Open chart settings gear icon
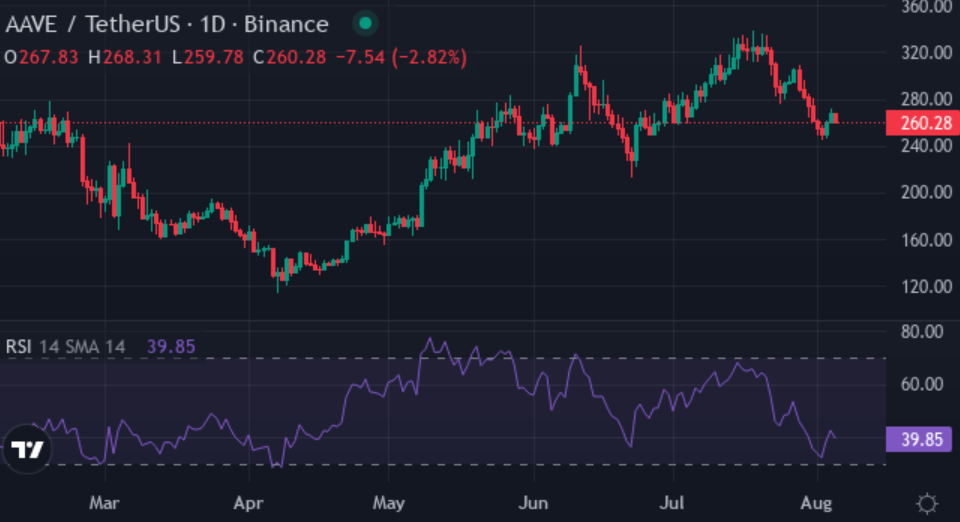This screenshot has width=960, height=522. click(927, 504)
